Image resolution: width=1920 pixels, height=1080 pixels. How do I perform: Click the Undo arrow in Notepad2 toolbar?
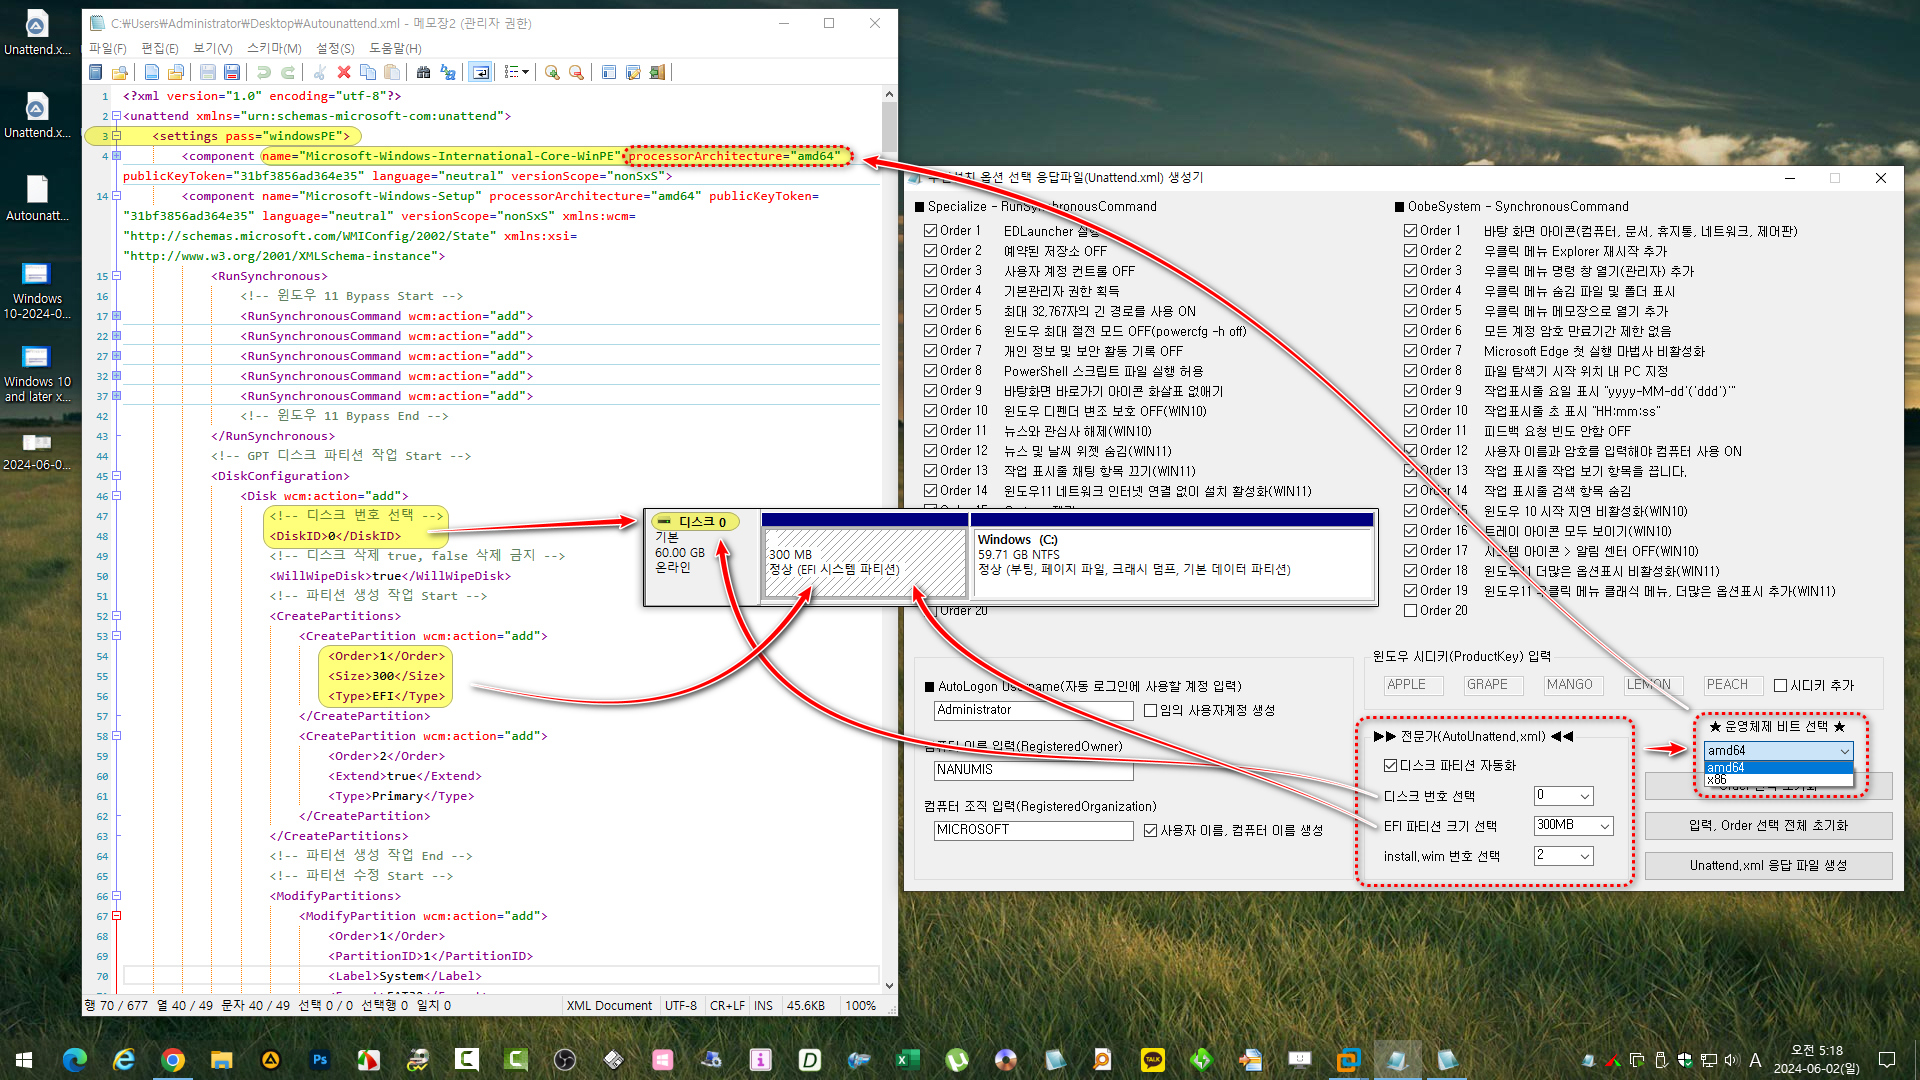[x=263, y=72]
